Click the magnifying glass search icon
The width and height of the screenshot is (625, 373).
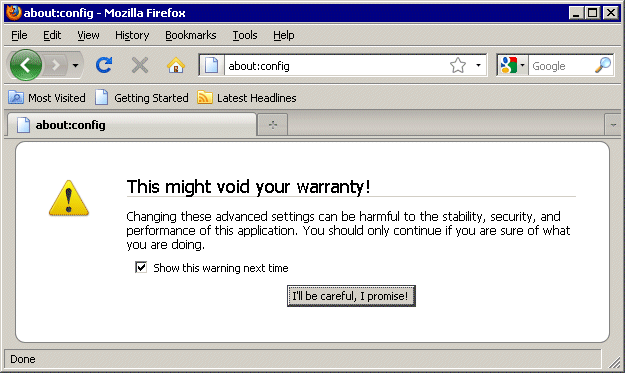(603, 65)
